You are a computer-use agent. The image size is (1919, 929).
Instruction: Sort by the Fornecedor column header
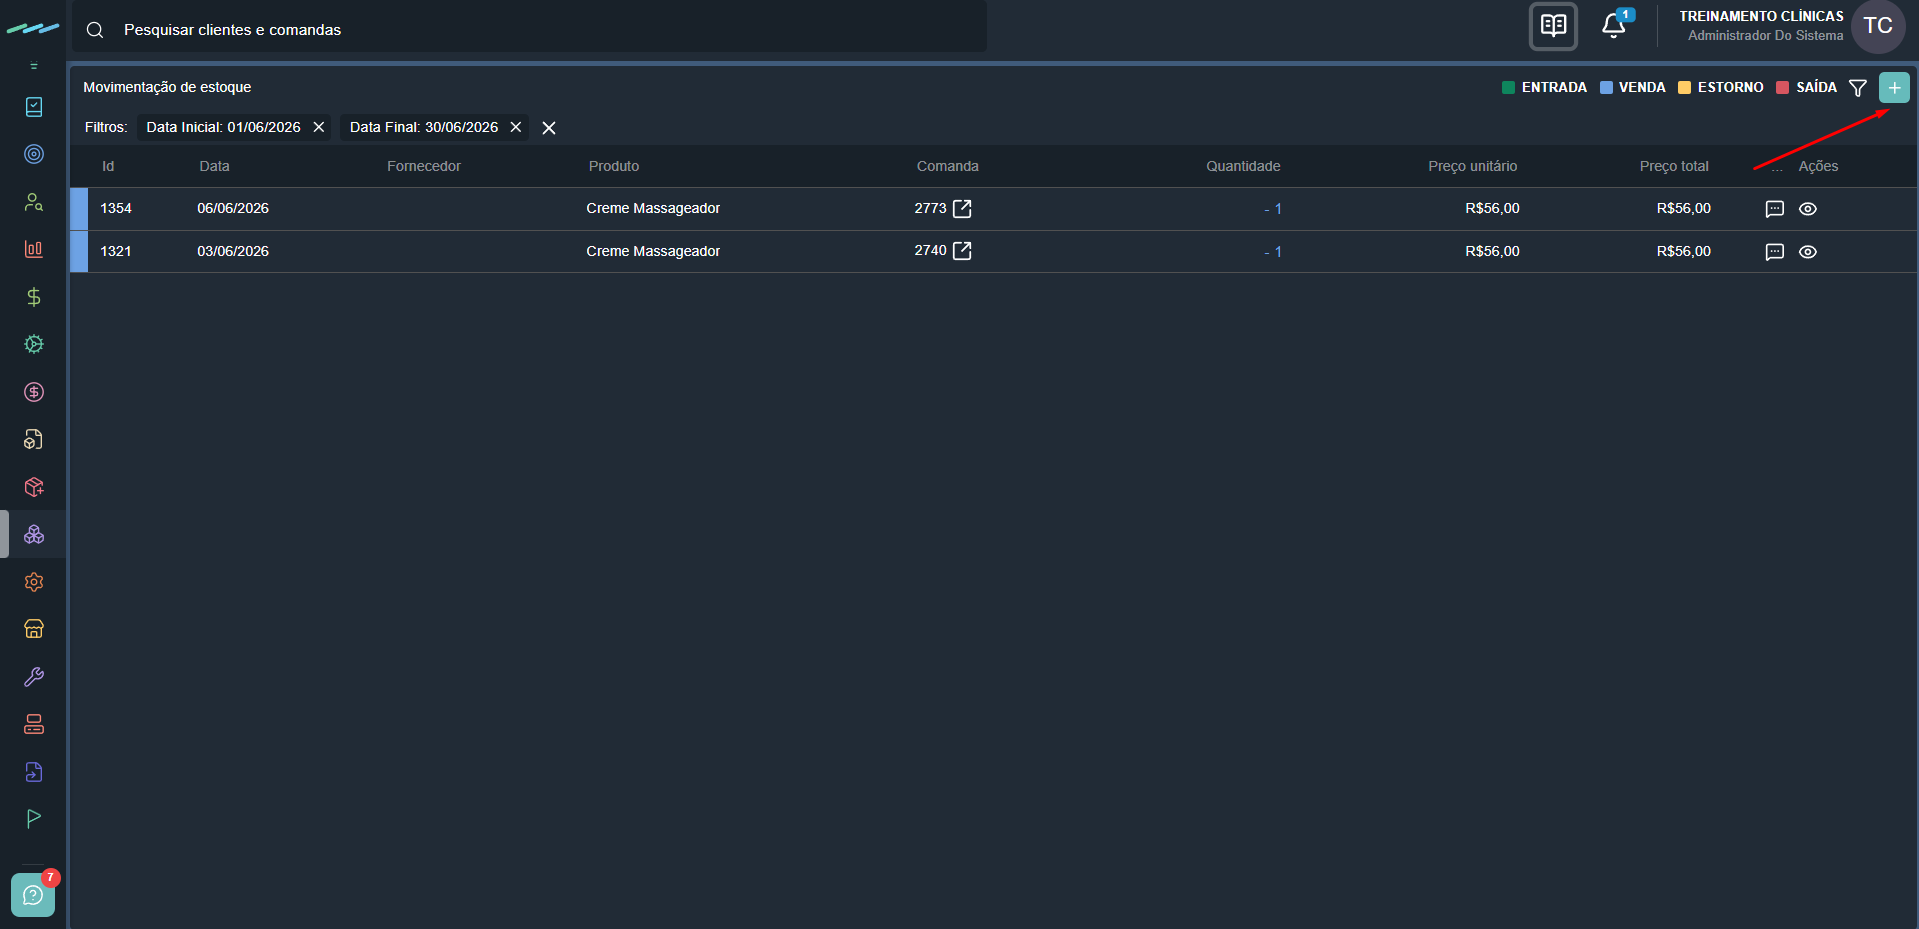click(424, 166)
